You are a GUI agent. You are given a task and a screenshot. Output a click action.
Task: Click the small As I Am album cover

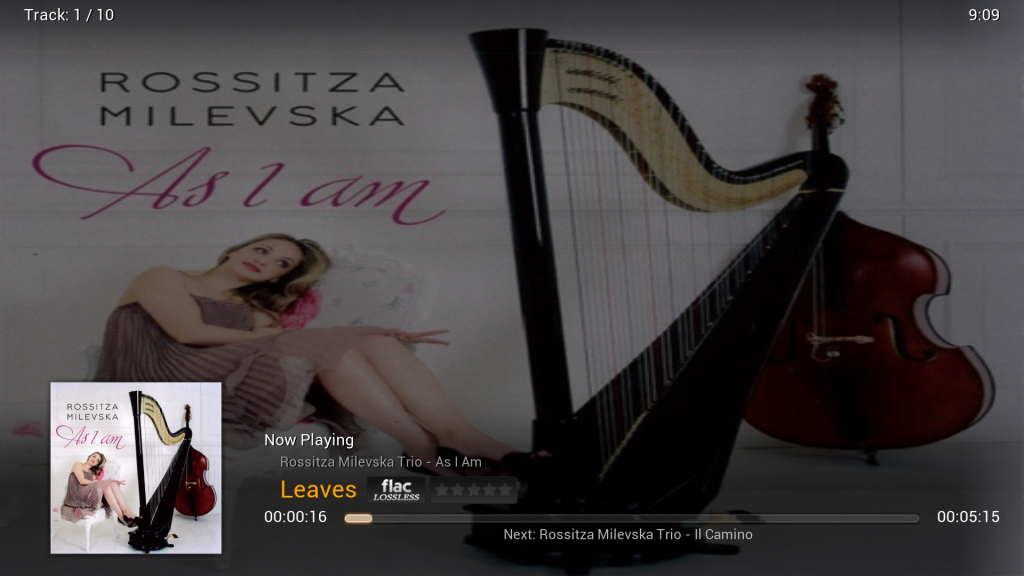[x=136, y=468]
